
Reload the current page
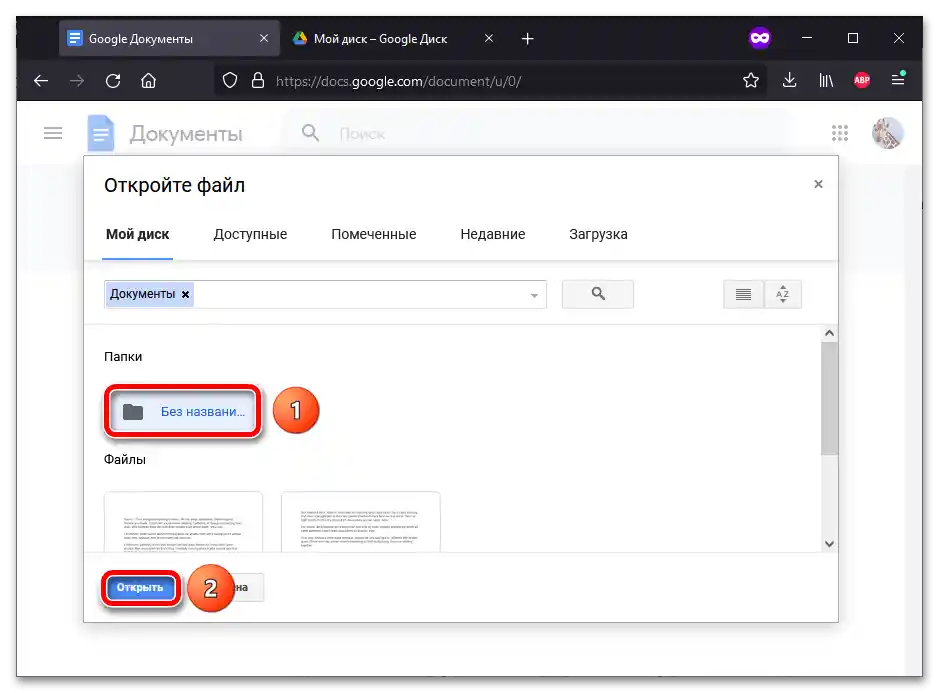tap(113, 80)
